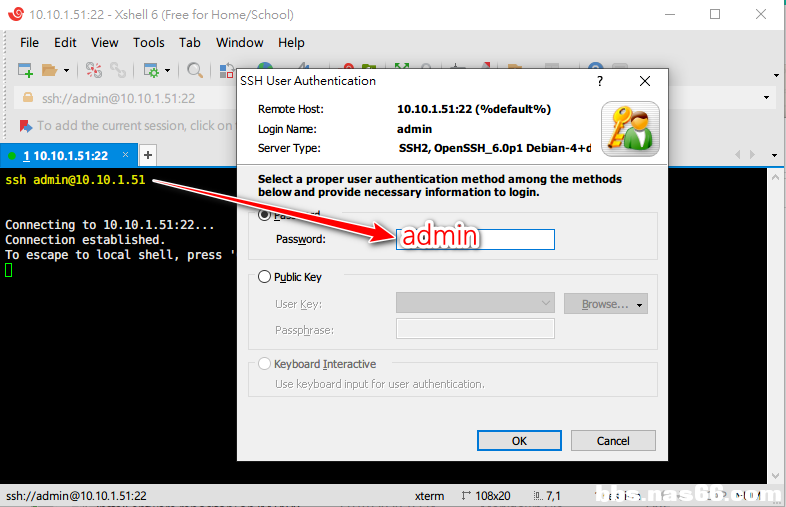Click the Passphrase input field
The width and height of the screenshot is (786, 507).
[x=475, y=329]
